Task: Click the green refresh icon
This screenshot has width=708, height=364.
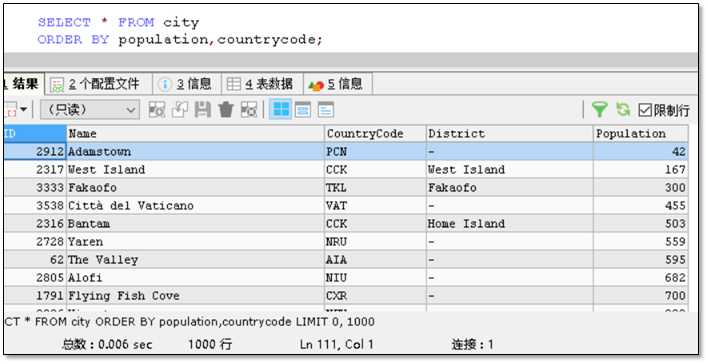Action: coord(623,109)
